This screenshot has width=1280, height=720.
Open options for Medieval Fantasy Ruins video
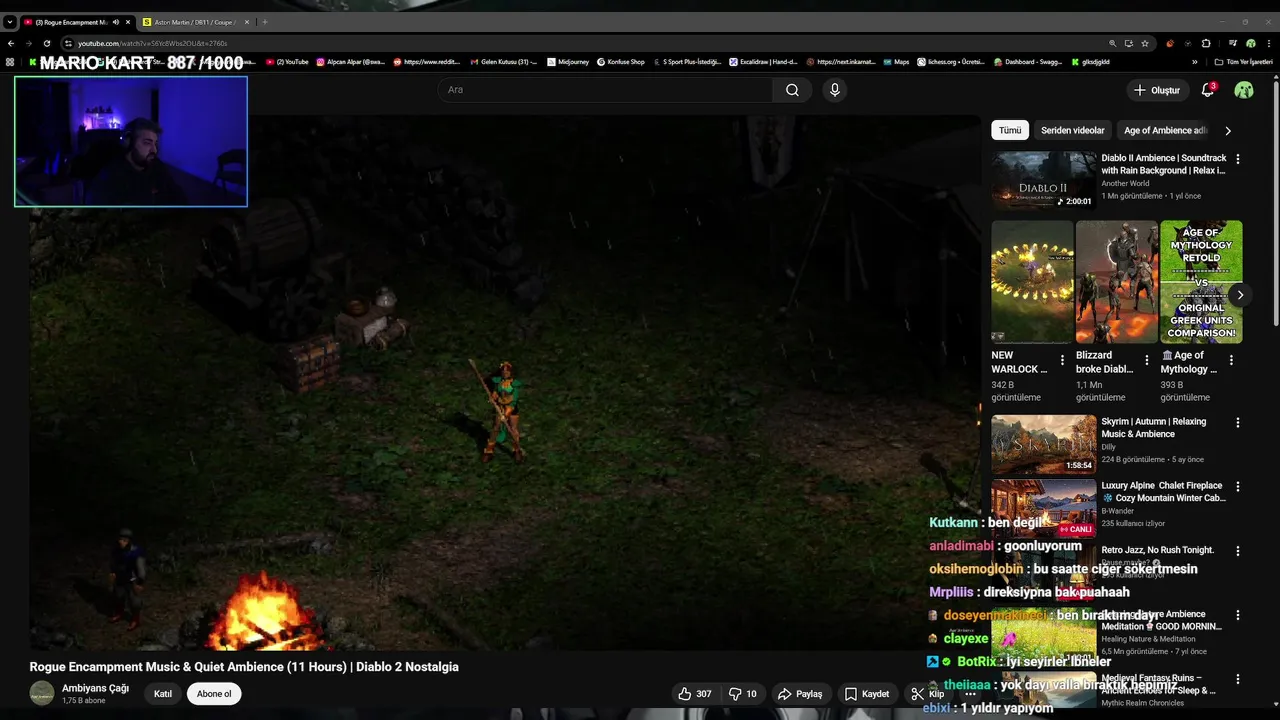pos(1238,679)
